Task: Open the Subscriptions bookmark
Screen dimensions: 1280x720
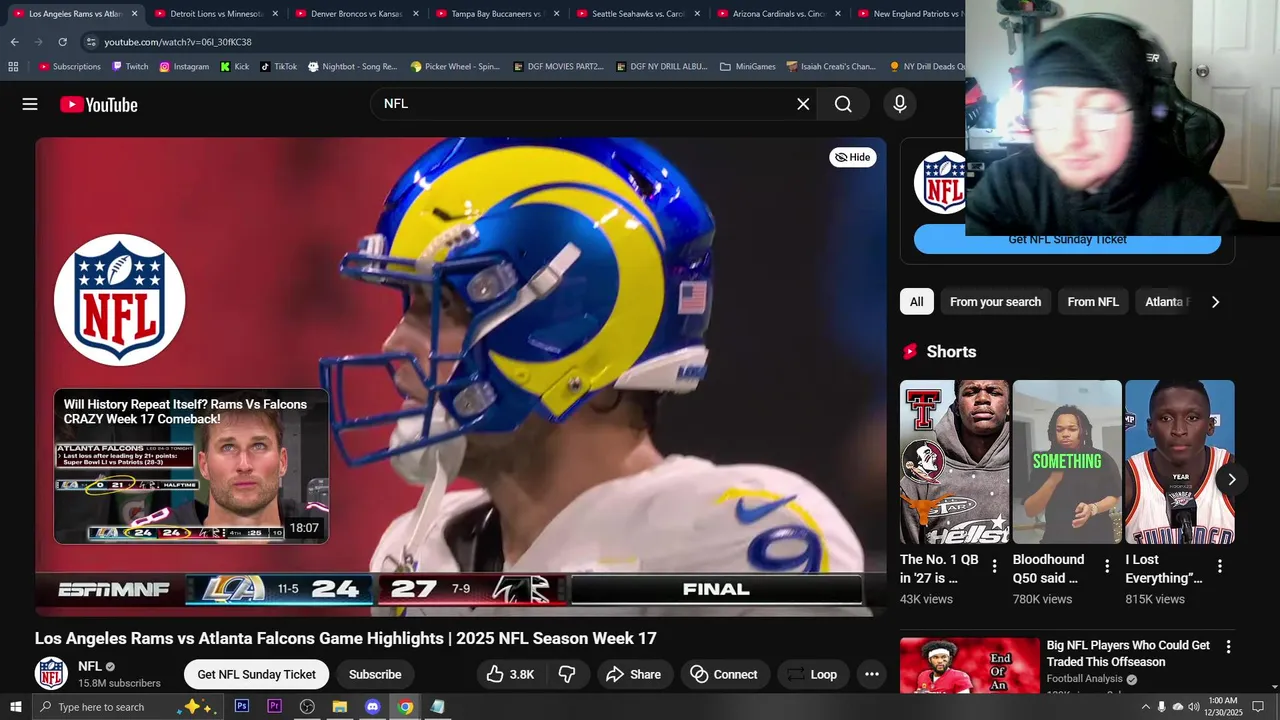Action: (x=70, y=66)
